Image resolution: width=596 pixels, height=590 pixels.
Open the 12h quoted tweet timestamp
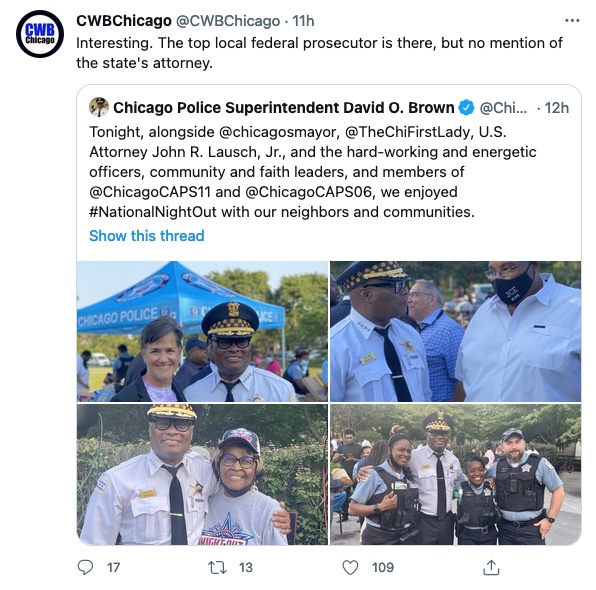coord(556,108)
